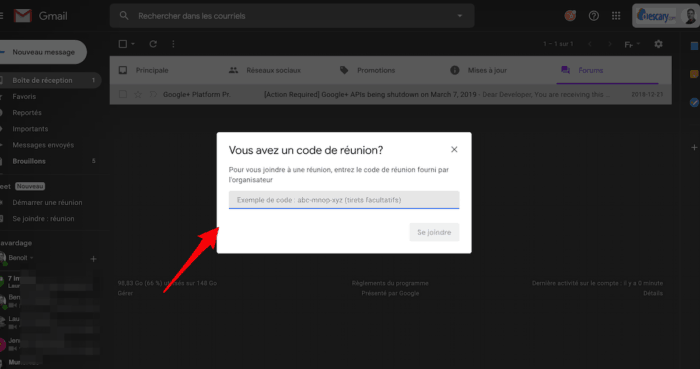The image size is (700, 369).
Task: Go to the older page arrow
Action: click(610, 44)
